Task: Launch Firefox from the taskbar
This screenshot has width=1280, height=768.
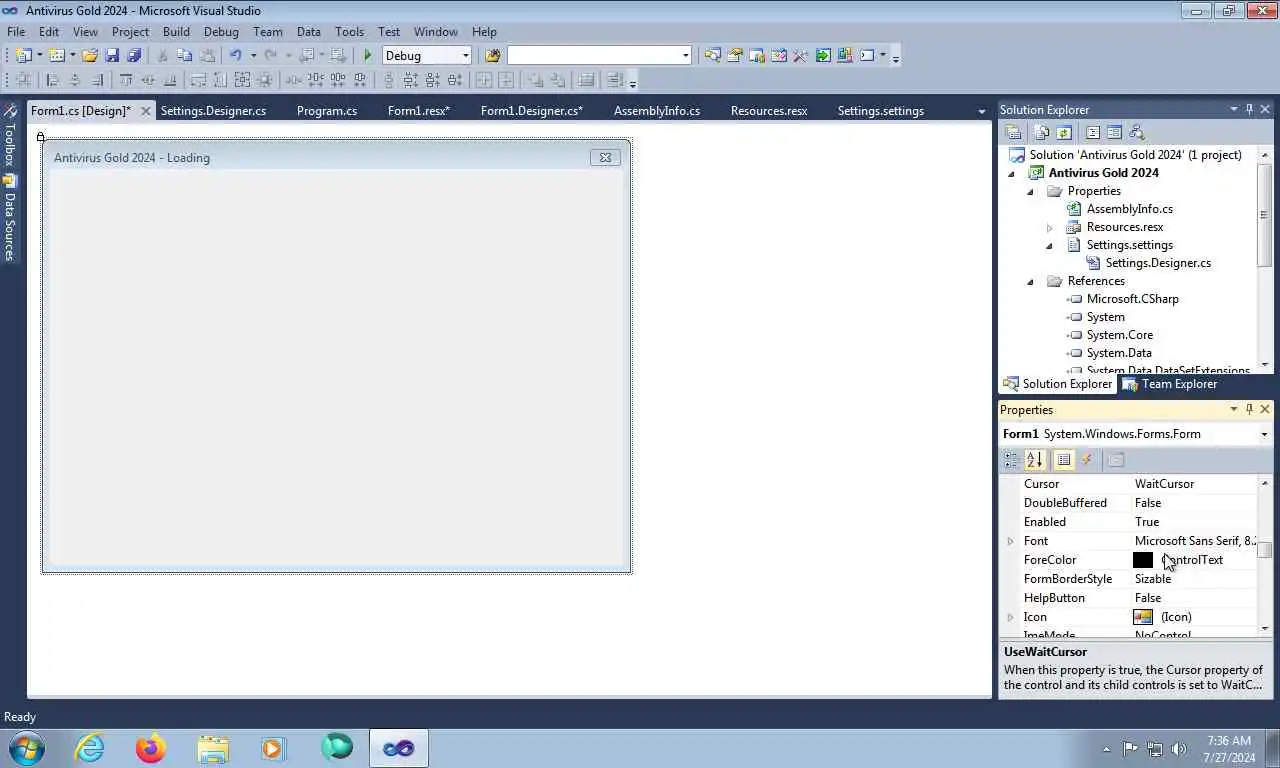Action: [151, 748]
